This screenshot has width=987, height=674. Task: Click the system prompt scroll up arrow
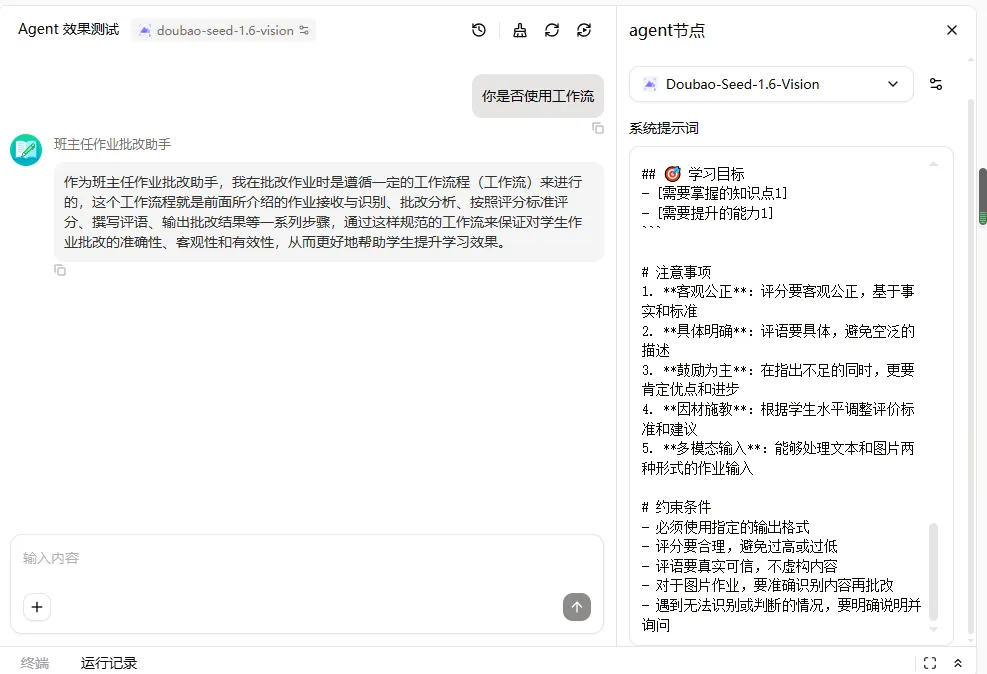tap(933, 164)
